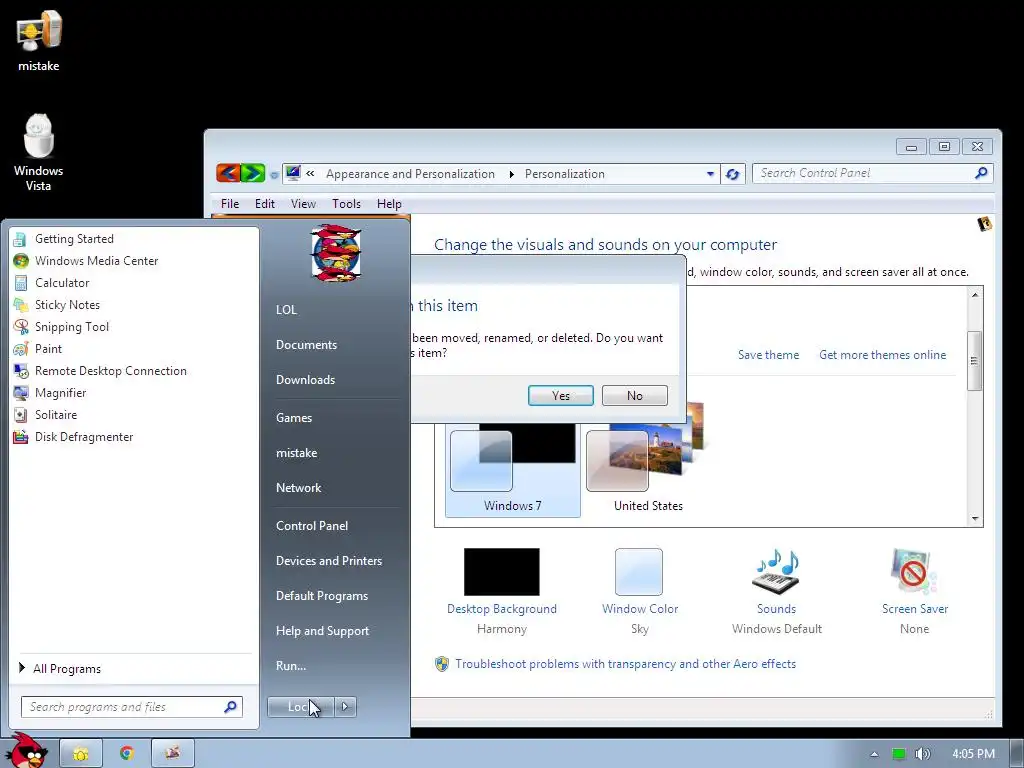
Task: Click the green Forward arrow button
Action: click(253, 173)
